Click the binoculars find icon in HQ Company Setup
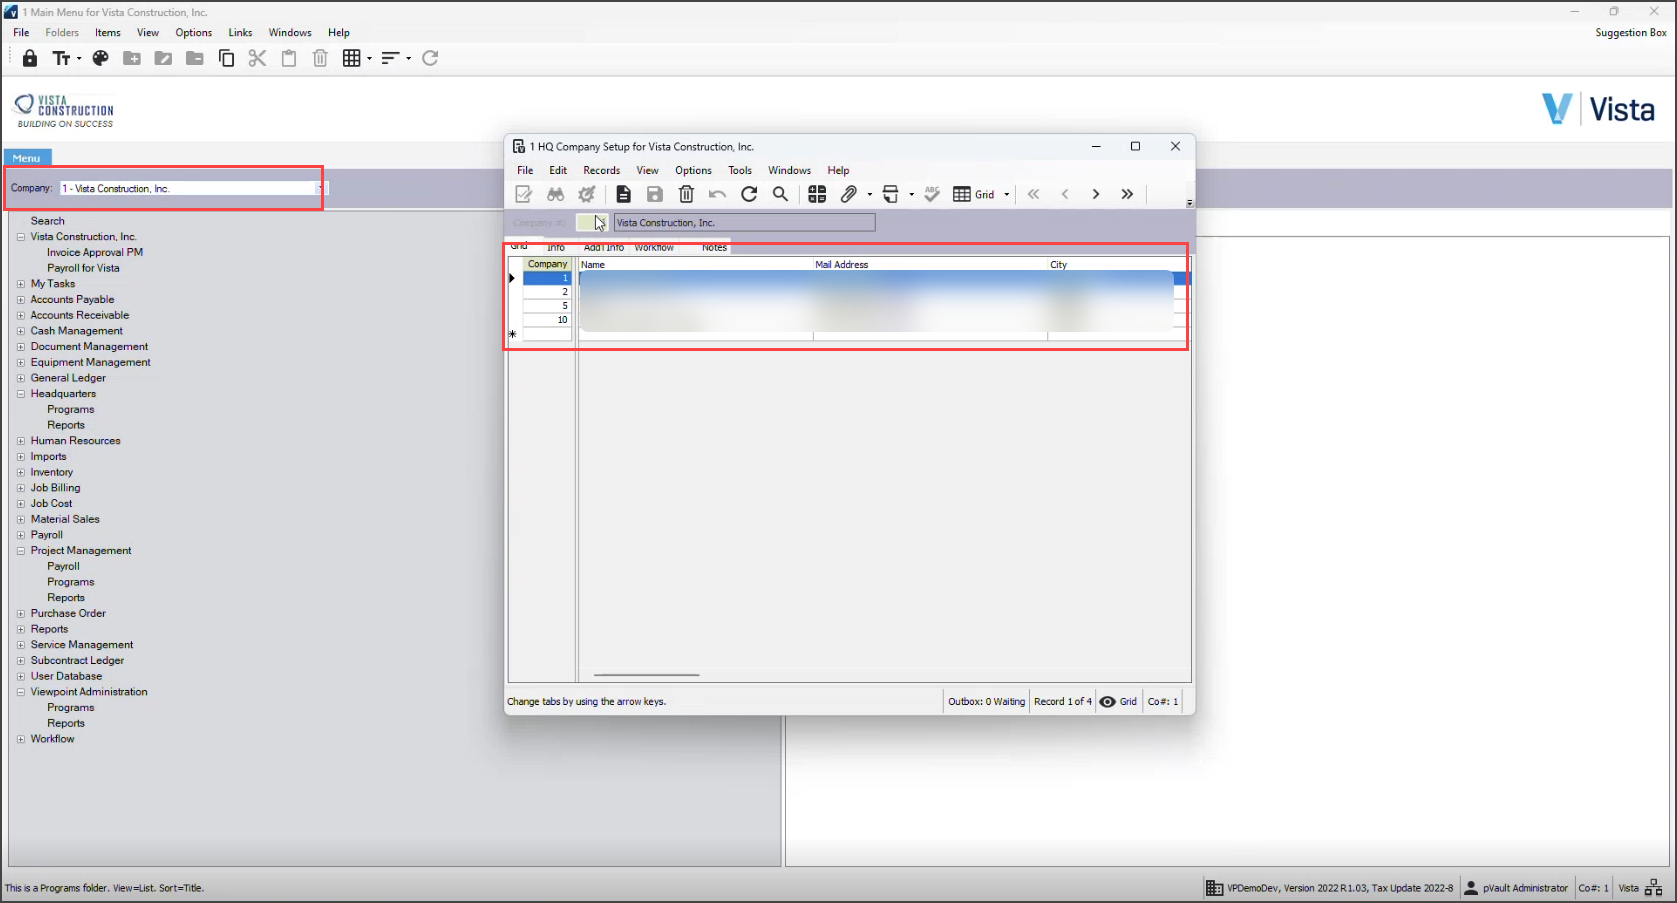The width and height of the screenshot is (1677, 903). pos(556,194)
